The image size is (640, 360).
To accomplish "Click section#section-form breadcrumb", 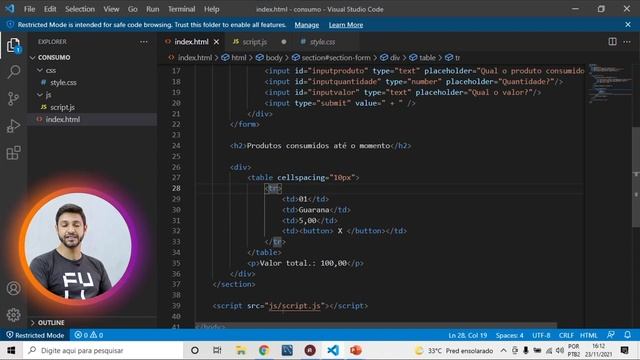I will point(336,58).
